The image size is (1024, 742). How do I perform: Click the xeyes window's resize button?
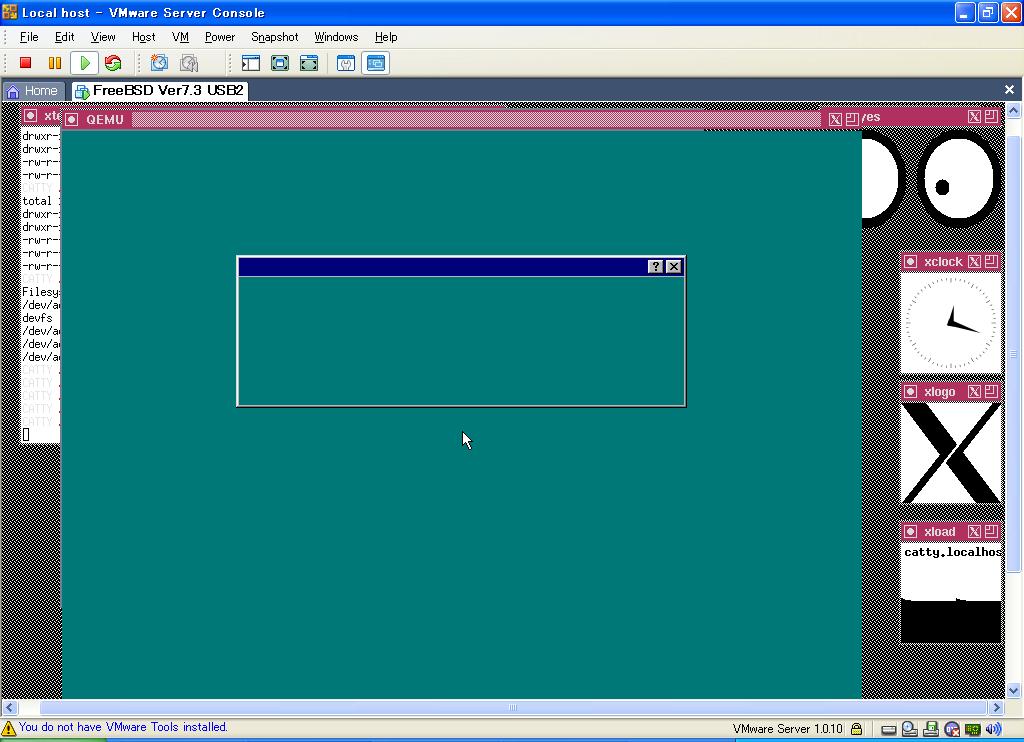[x=991, y=116]
